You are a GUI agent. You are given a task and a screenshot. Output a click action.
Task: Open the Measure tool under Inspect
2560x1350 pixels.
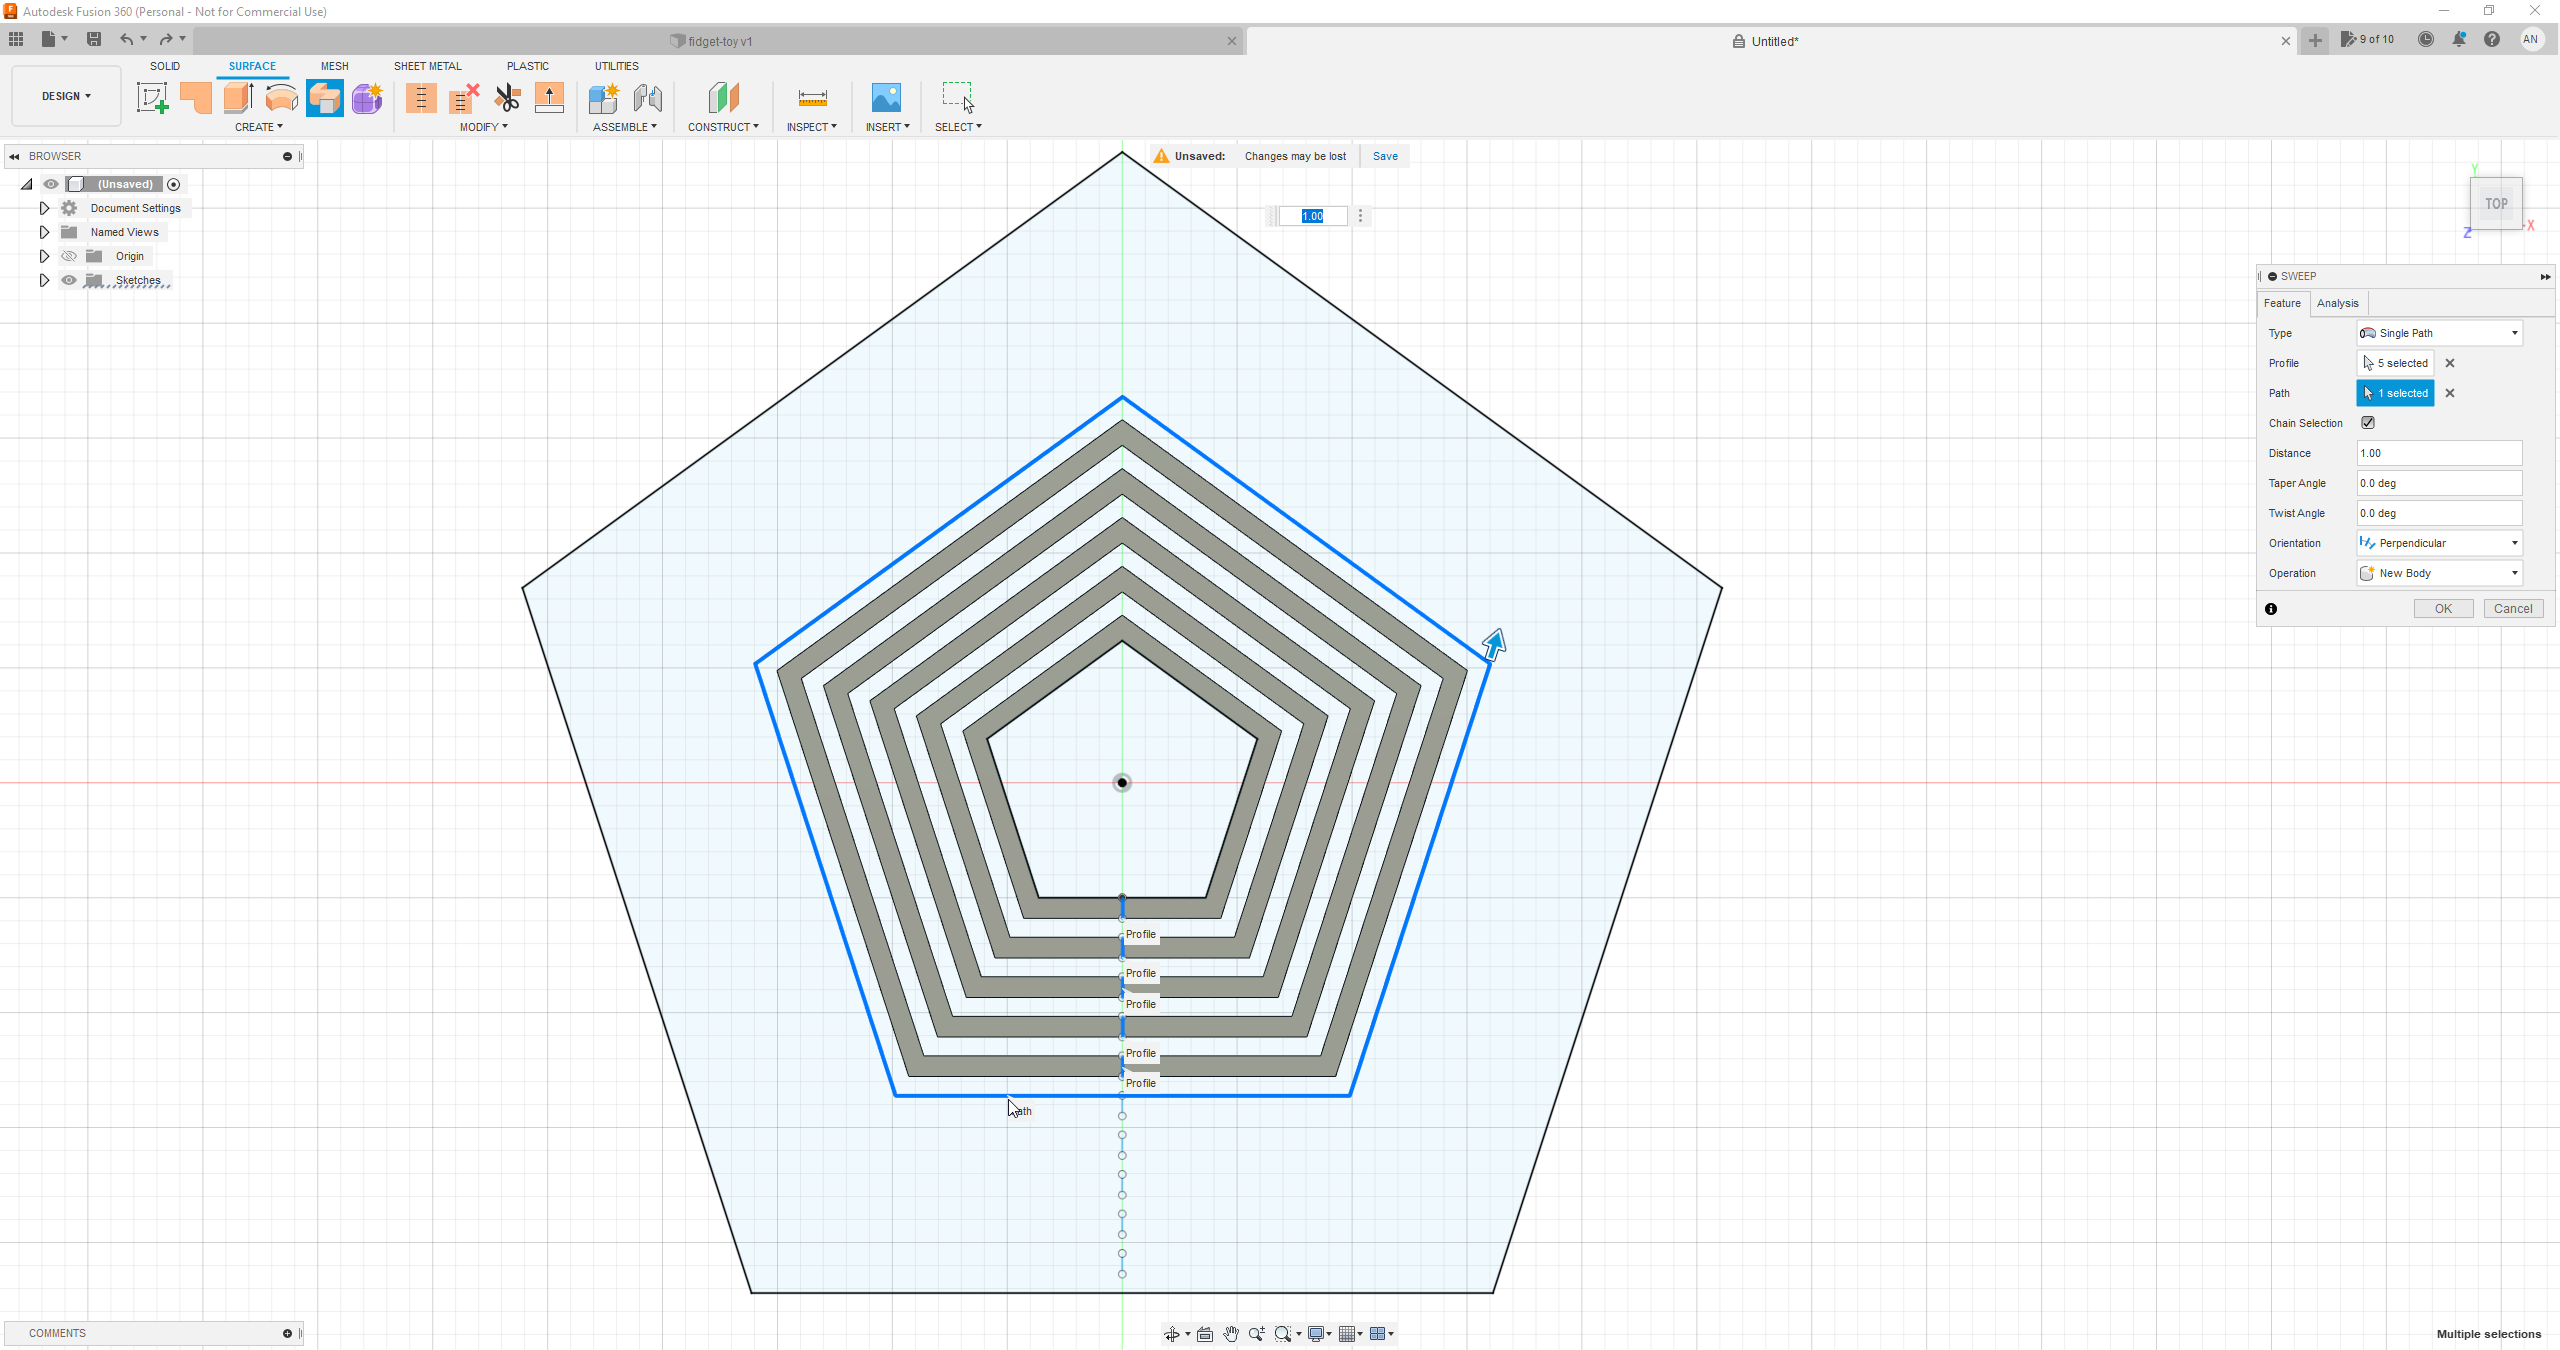812,97
